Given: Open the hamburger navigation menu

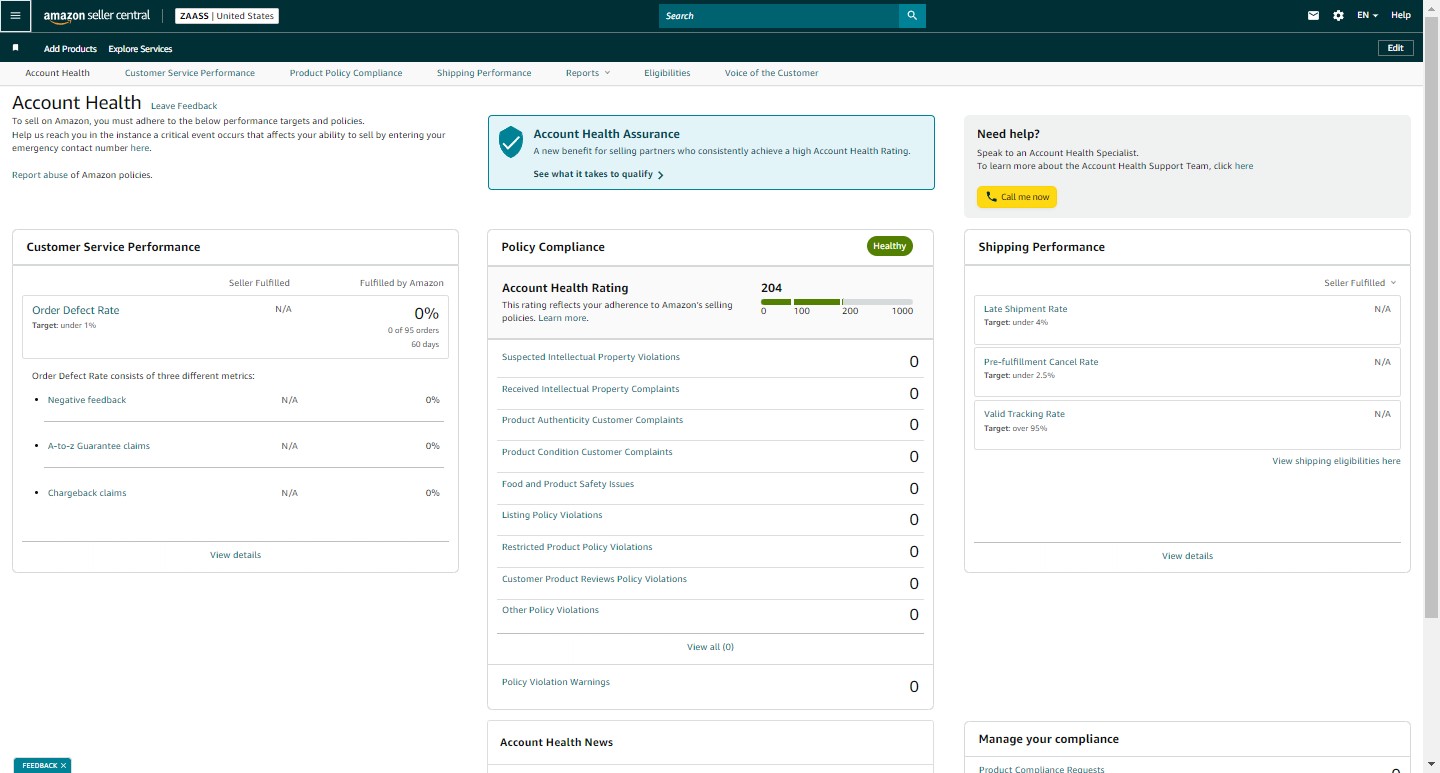Looking at the screenshot, I should click(x=15, y=16).
